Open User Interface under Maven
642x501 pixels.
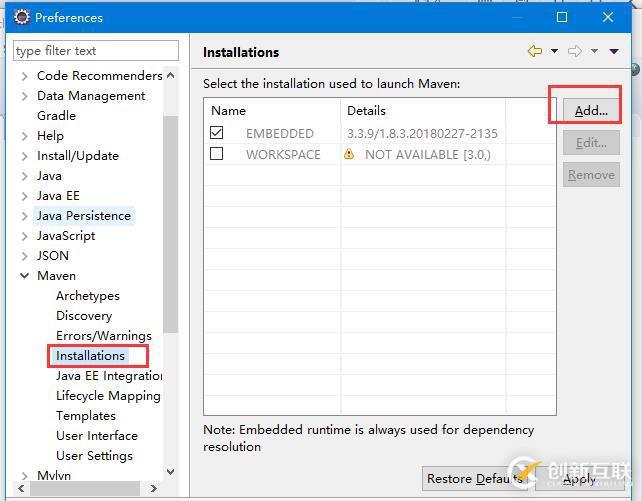click(x=97, y=436)
